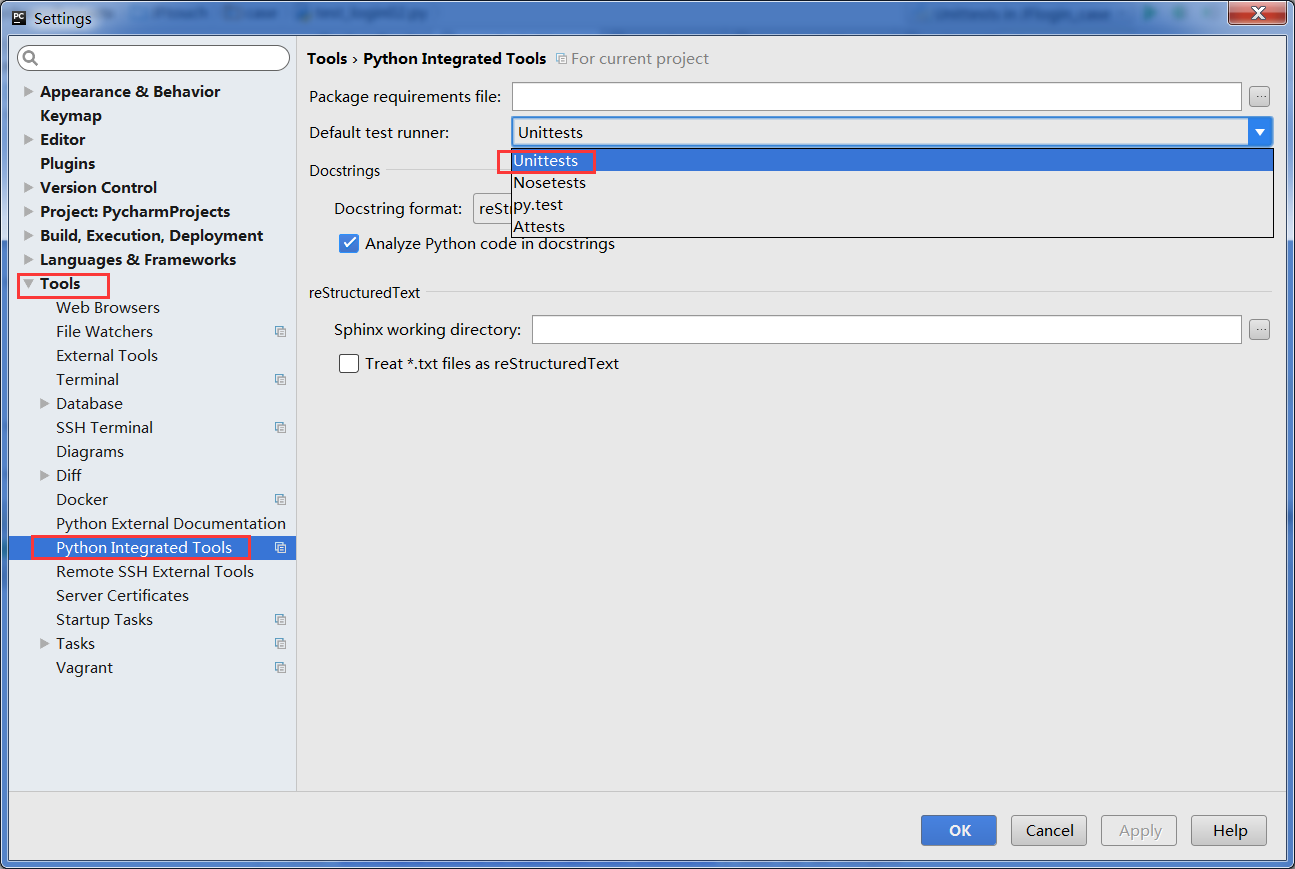Collapse the Tools tree section
1295x869 pixels.
(28, 284)
